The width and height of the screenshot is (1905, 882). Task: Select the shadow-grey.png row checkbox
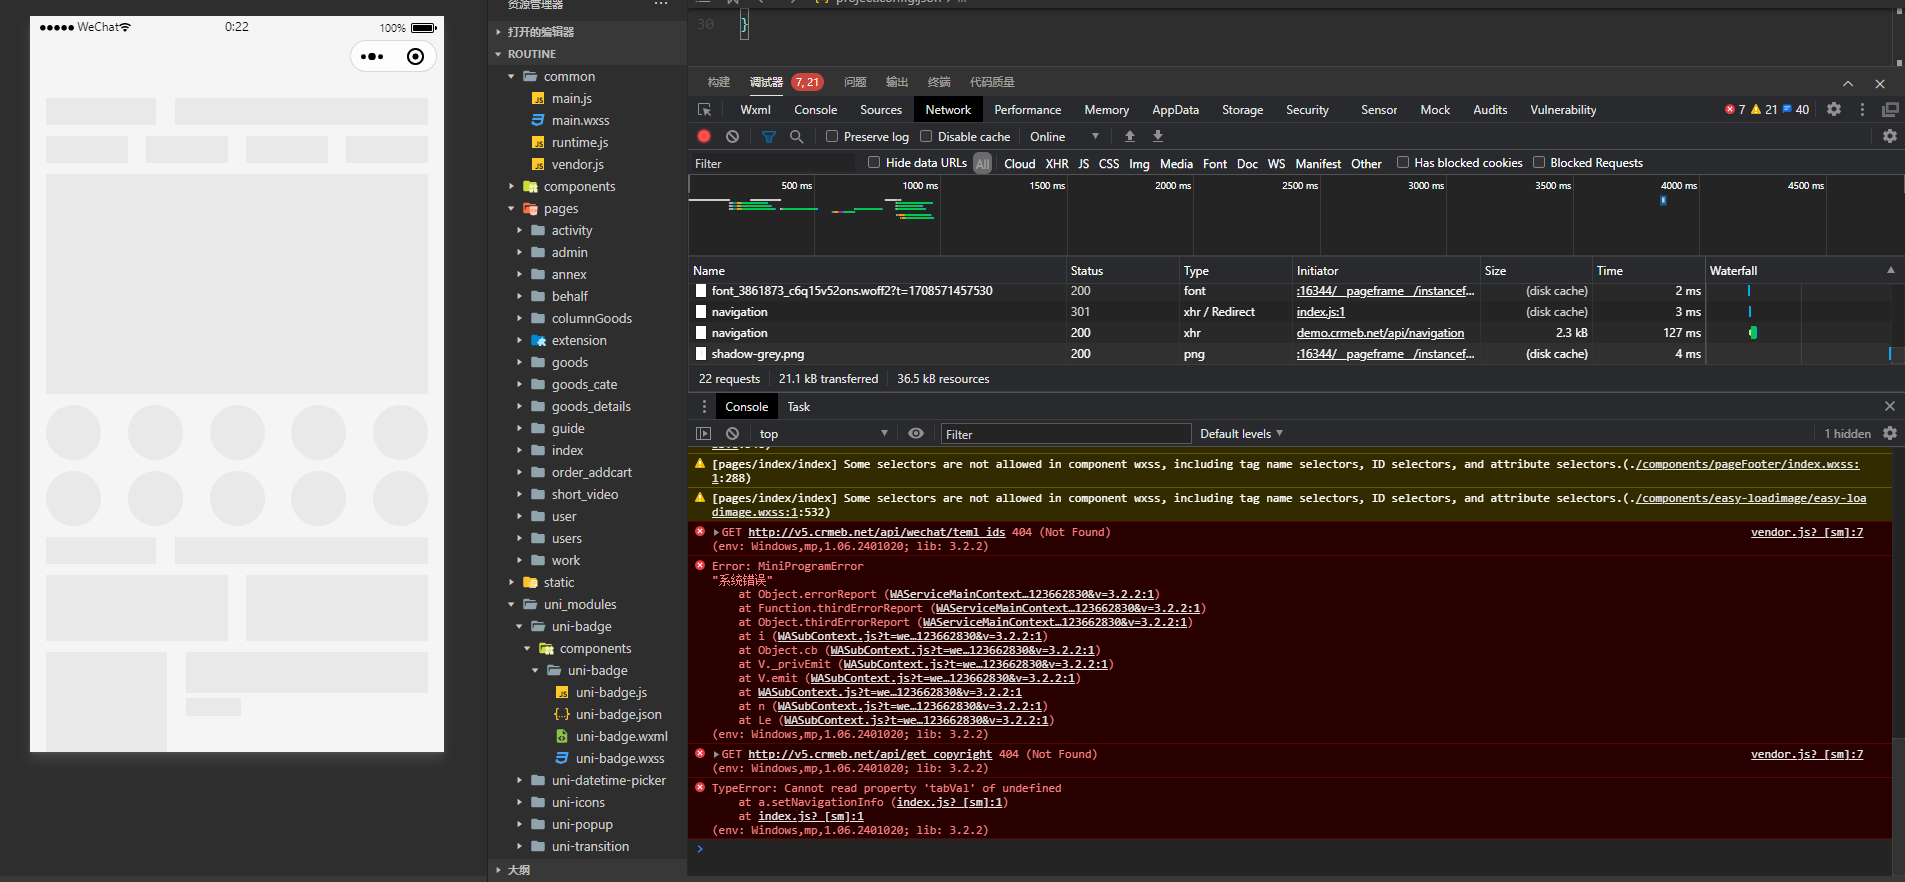click(x=701, y=354)
